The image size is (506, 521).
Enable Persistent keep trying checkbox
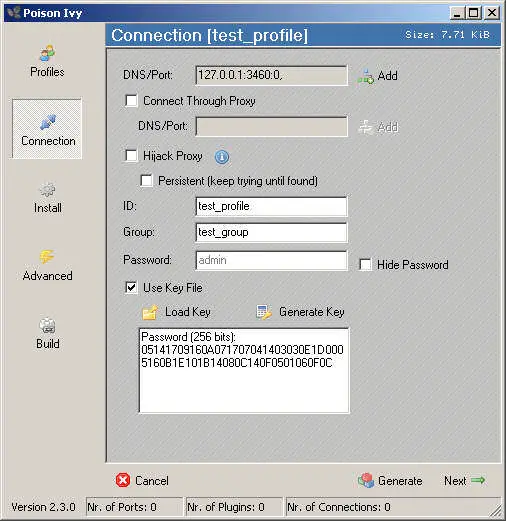(x=146, y=181)
